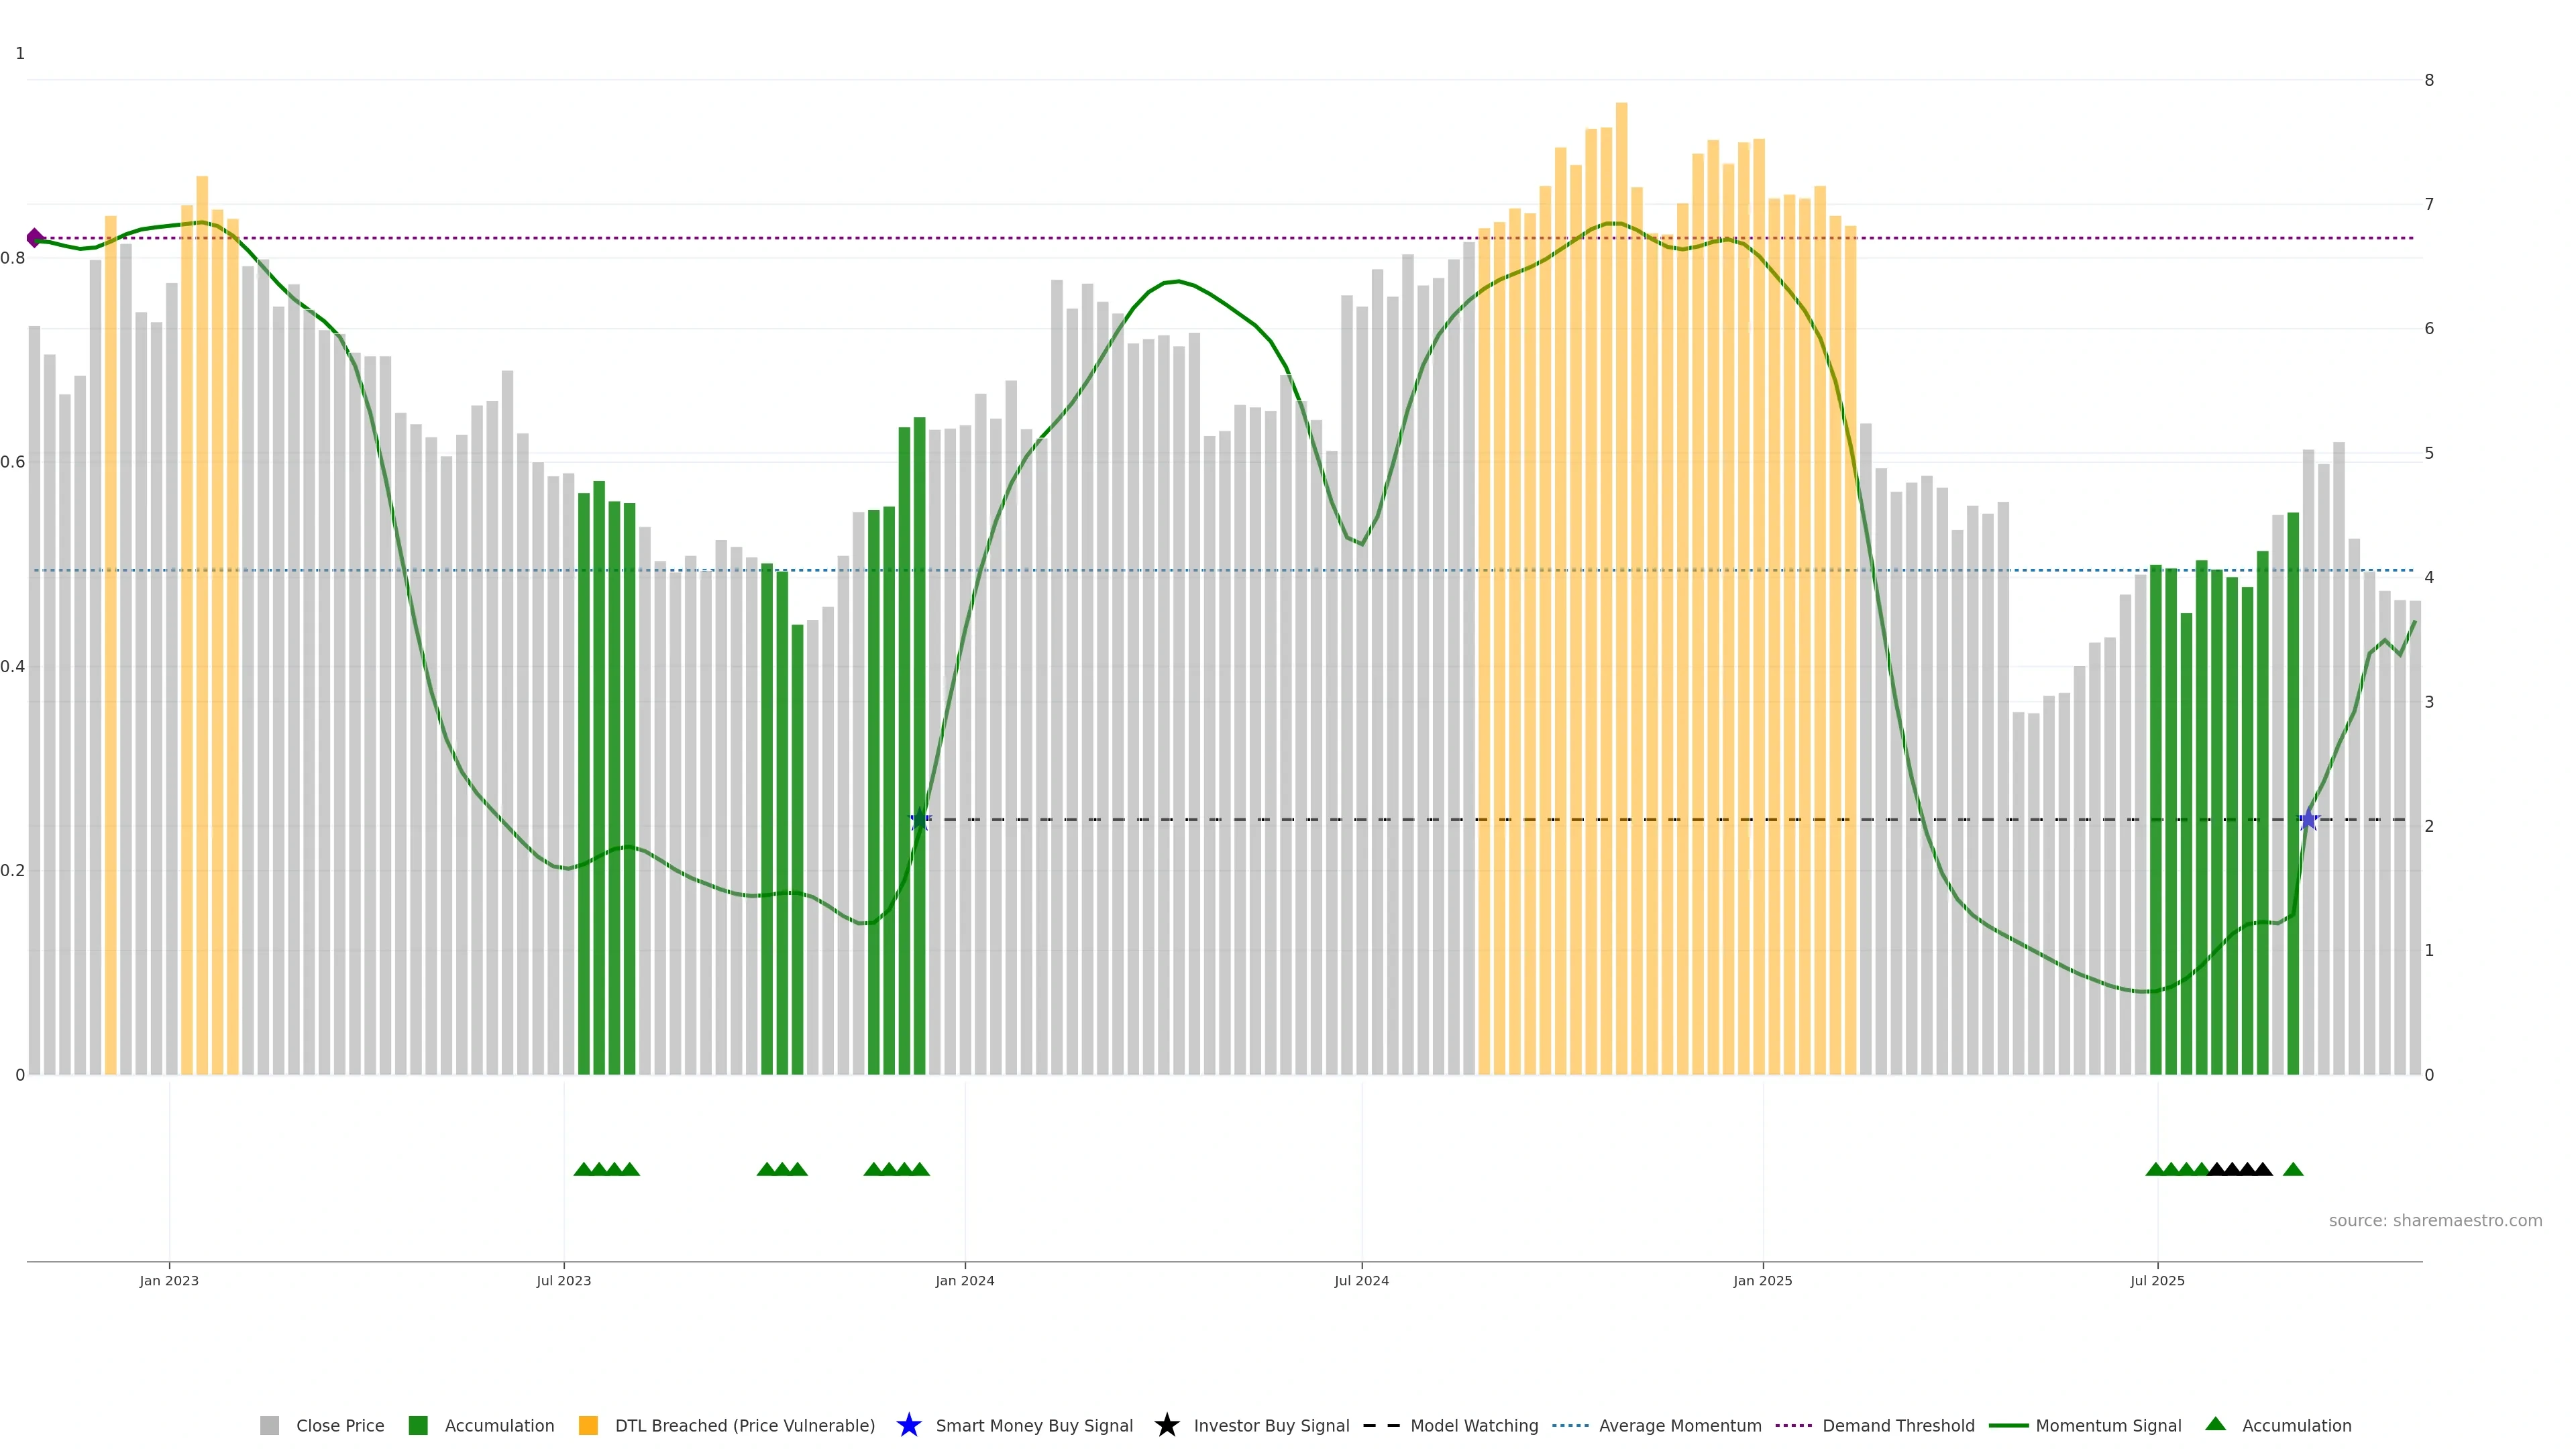
Task: Click the lone green triangle after Jul 2025
Action: tap(2293, 1169)
